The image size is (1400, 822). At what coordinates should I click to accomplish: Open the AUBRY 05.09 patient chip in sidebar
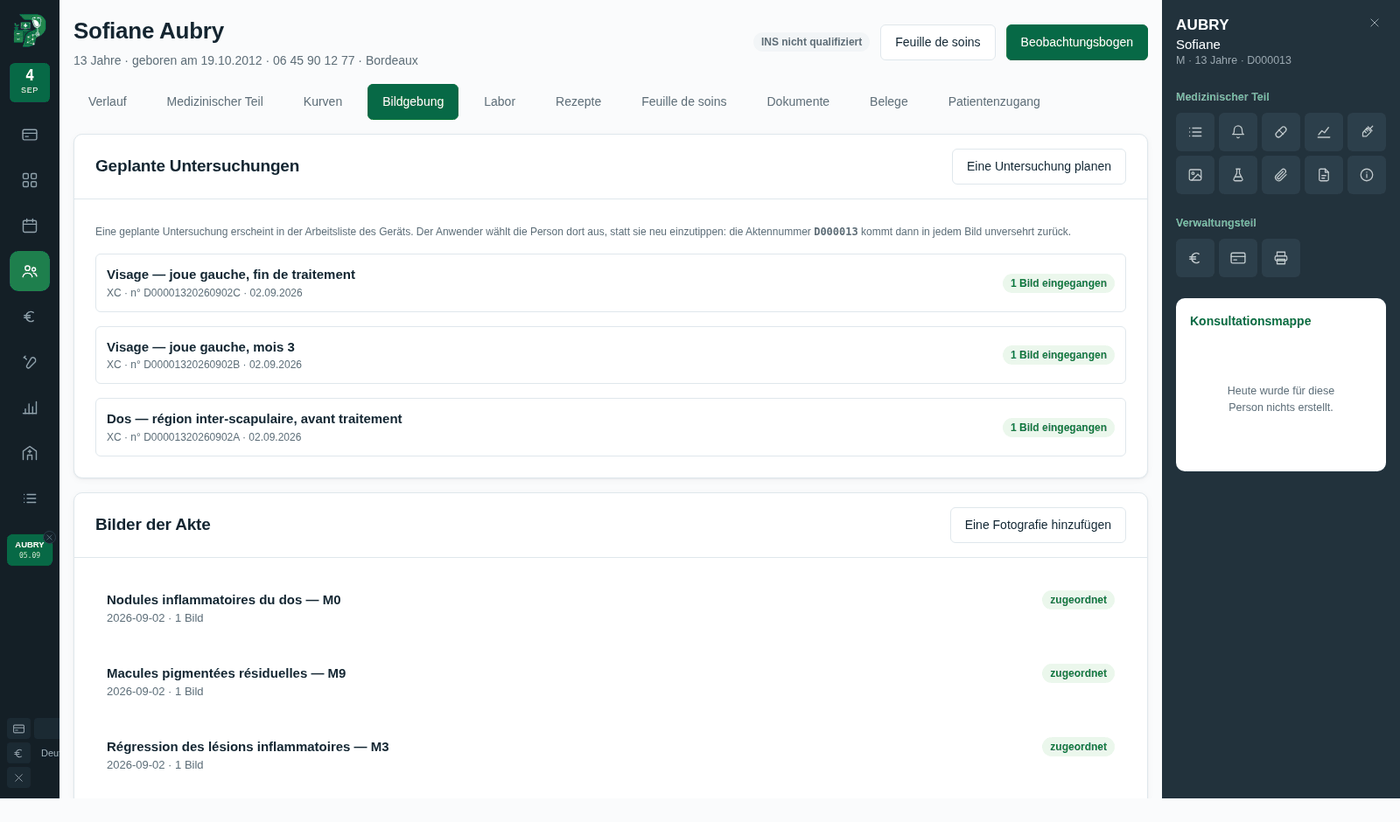[30, 550]
